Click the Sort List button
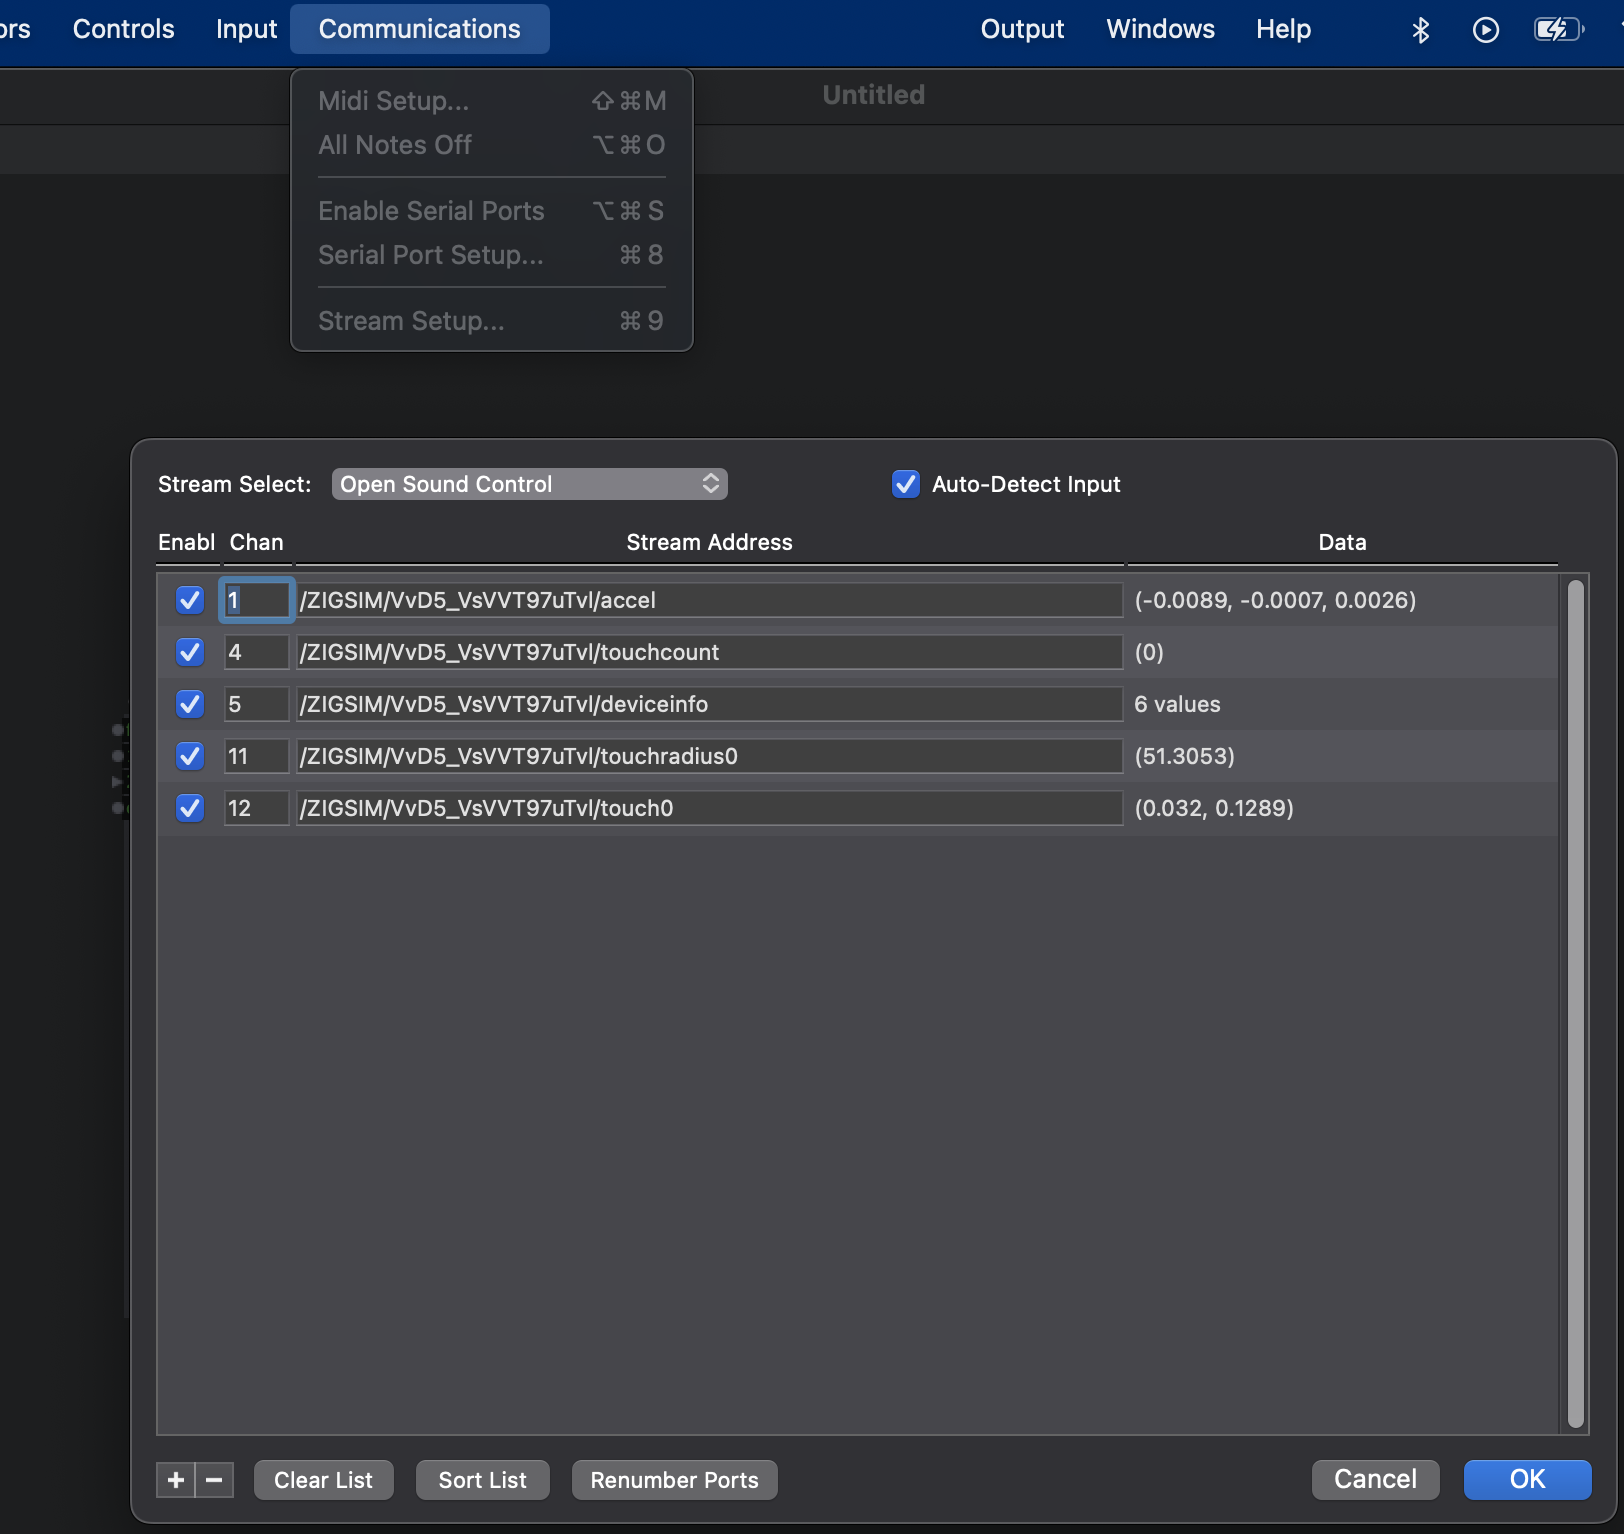 click(x=482, y=1480)
